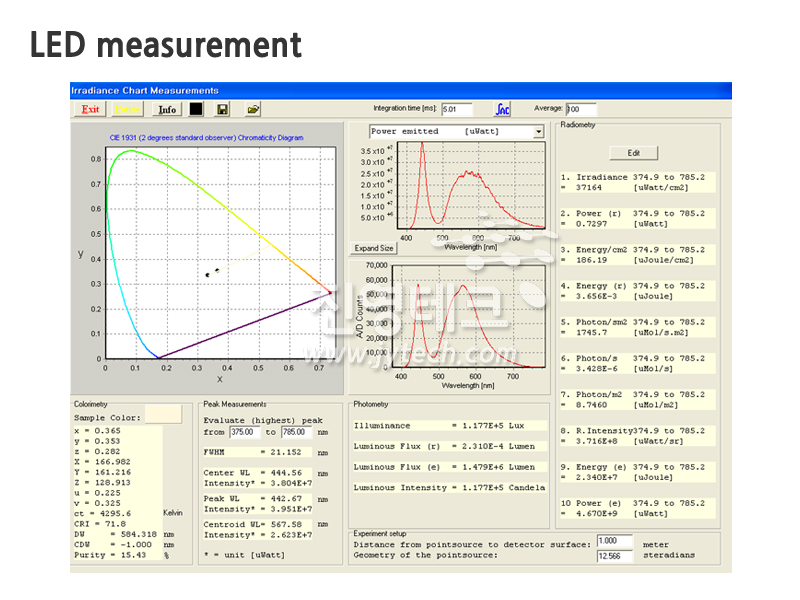Click the Power (e) value 4.670E+9
Screen dimensions: 800x600
click(x=596, y=514)
